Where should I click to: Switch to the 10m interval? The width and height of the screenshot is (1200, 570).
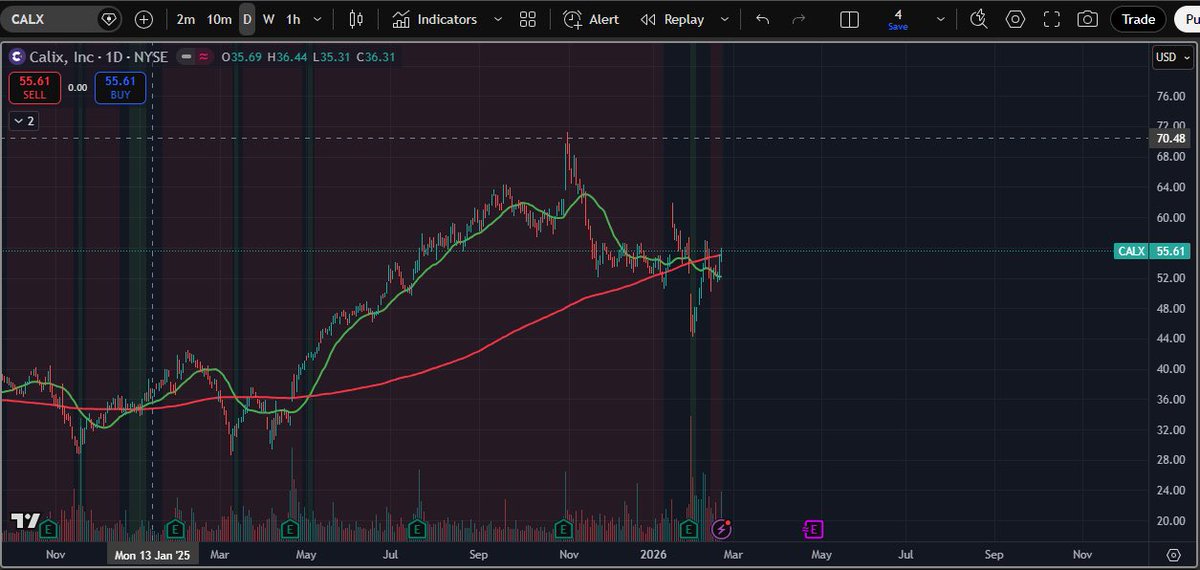click(x=219, y=19)
